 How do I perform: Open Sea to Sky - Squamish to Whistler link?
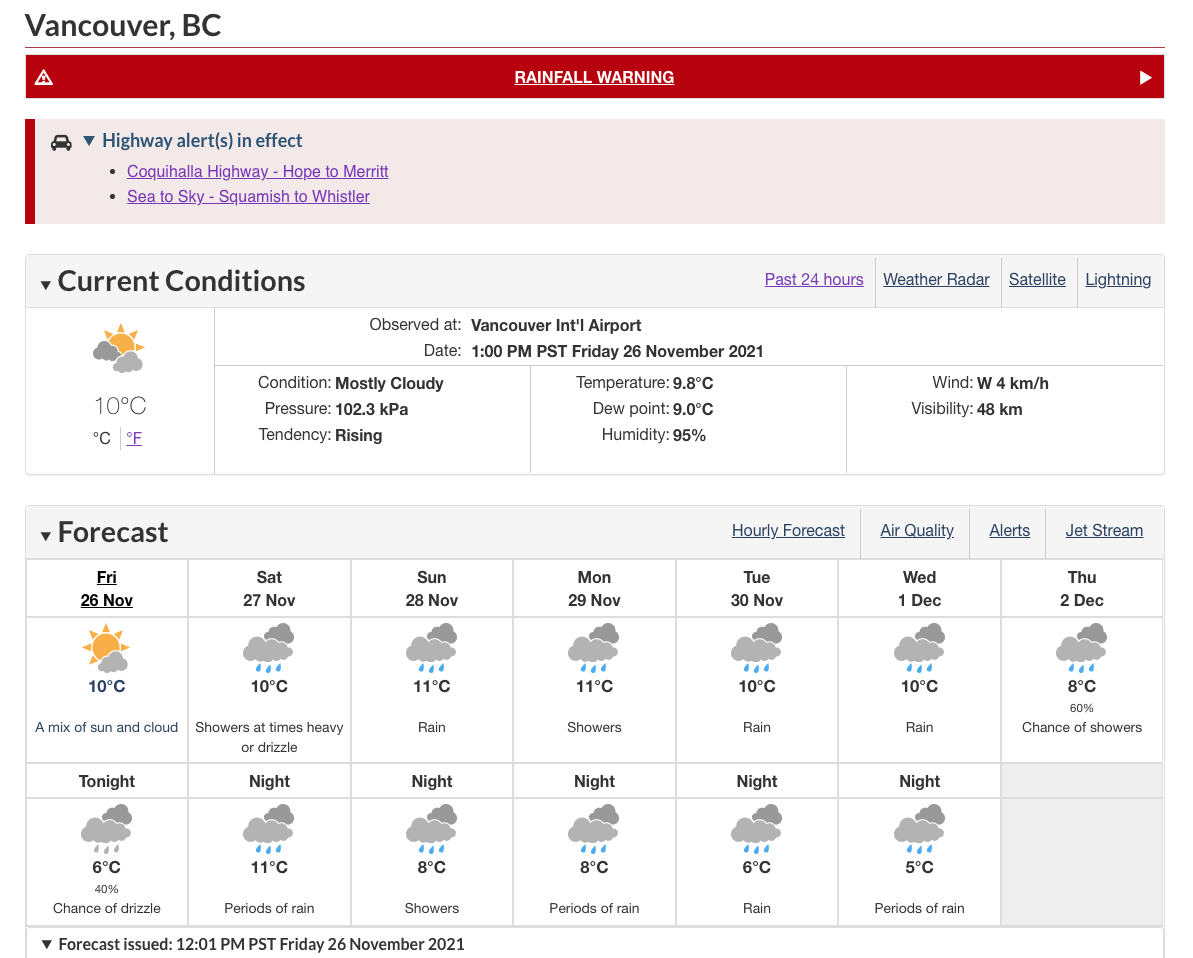pos(248,196)
